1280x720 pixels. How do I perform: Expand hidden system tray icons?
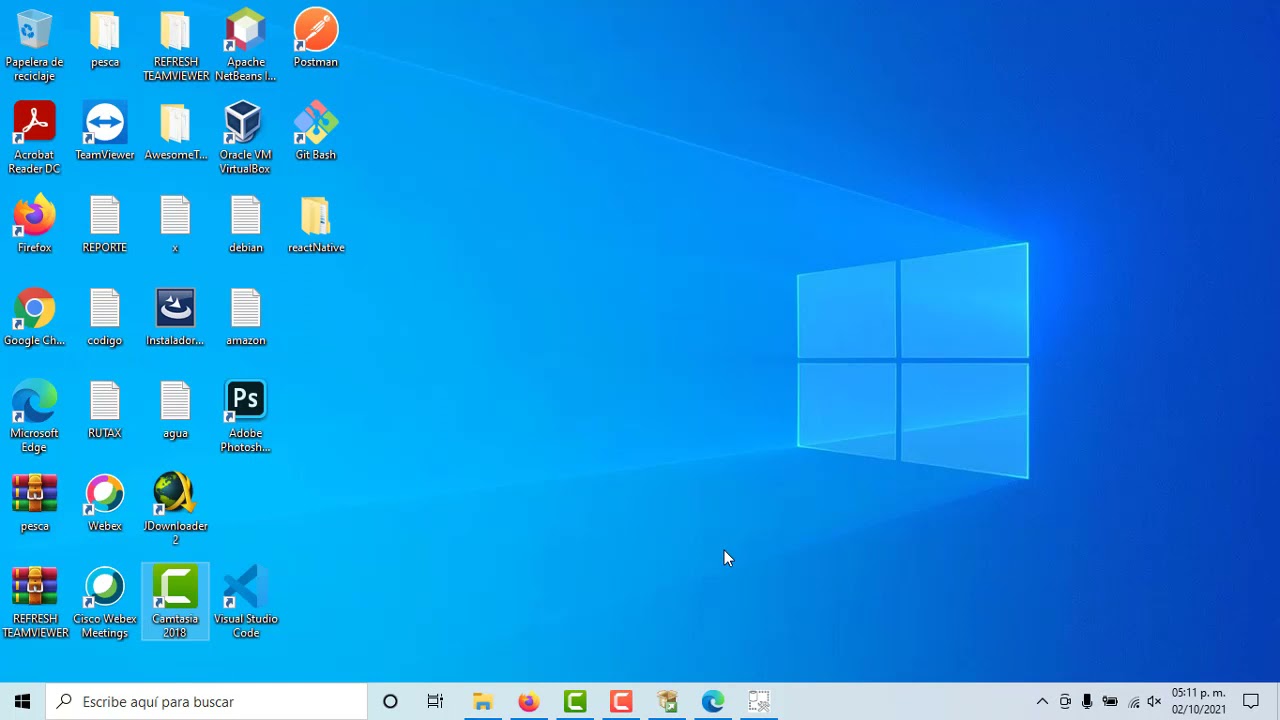[1042, 701]
